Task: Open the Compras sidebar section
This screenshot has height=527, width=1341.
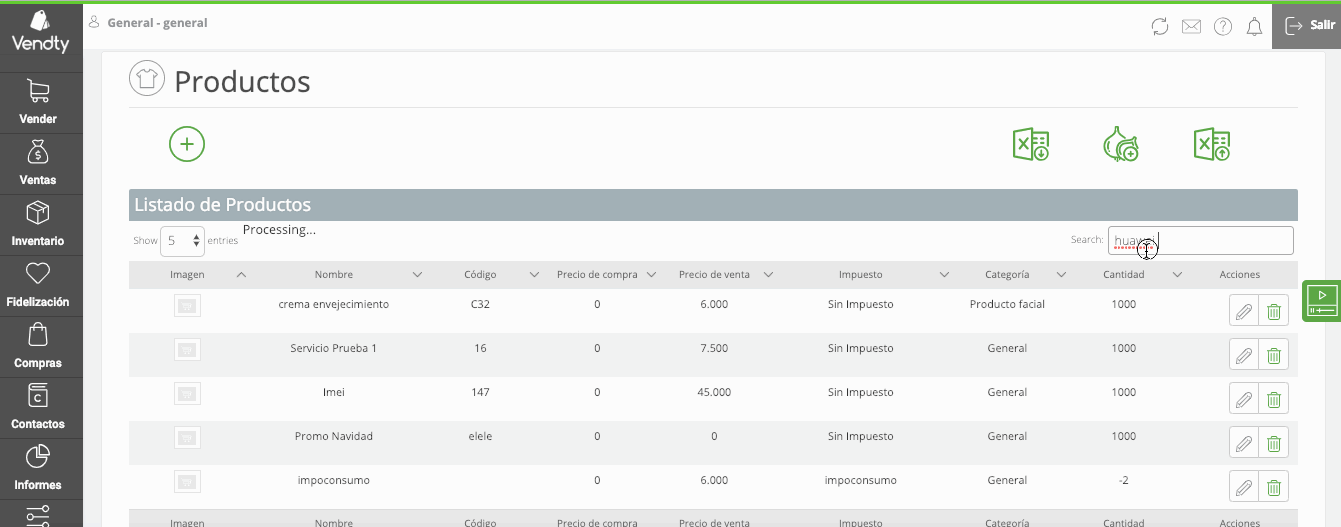Action: tap(38, 346)
